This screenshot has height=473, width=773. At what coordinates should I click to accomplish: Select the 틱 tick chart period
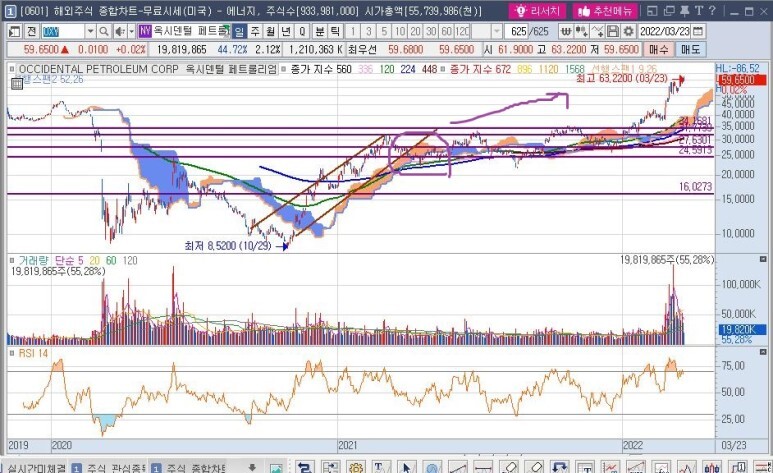coord(335,32)
